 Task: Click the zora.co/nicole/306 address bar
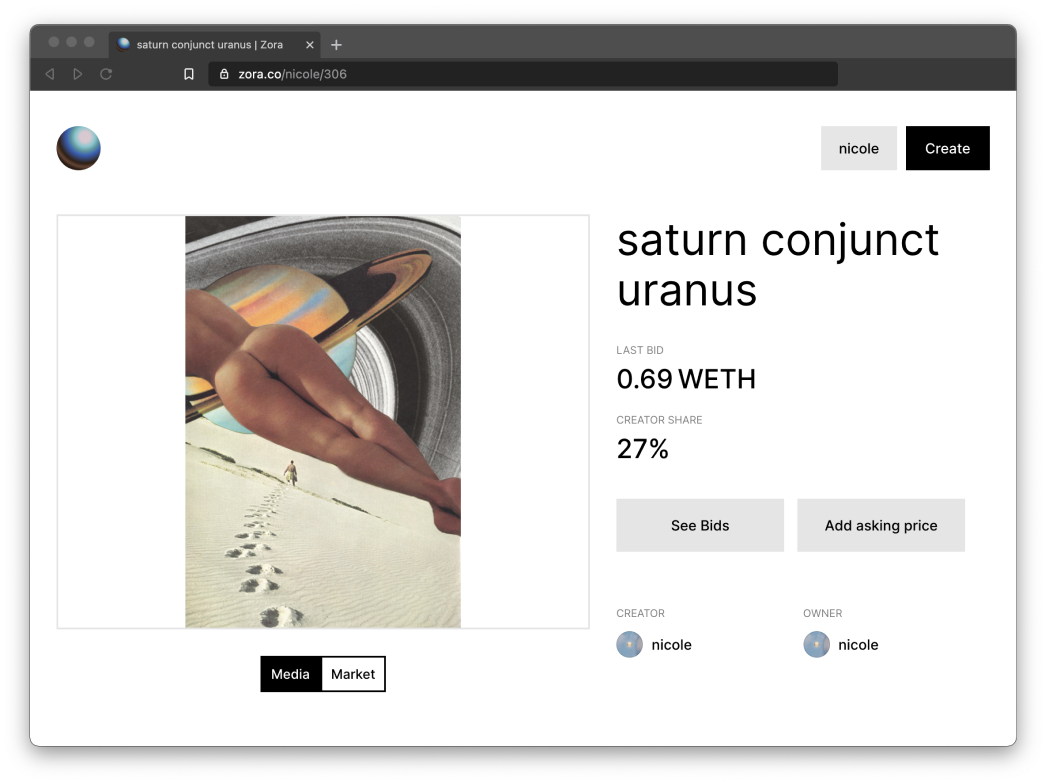point(523,74)
